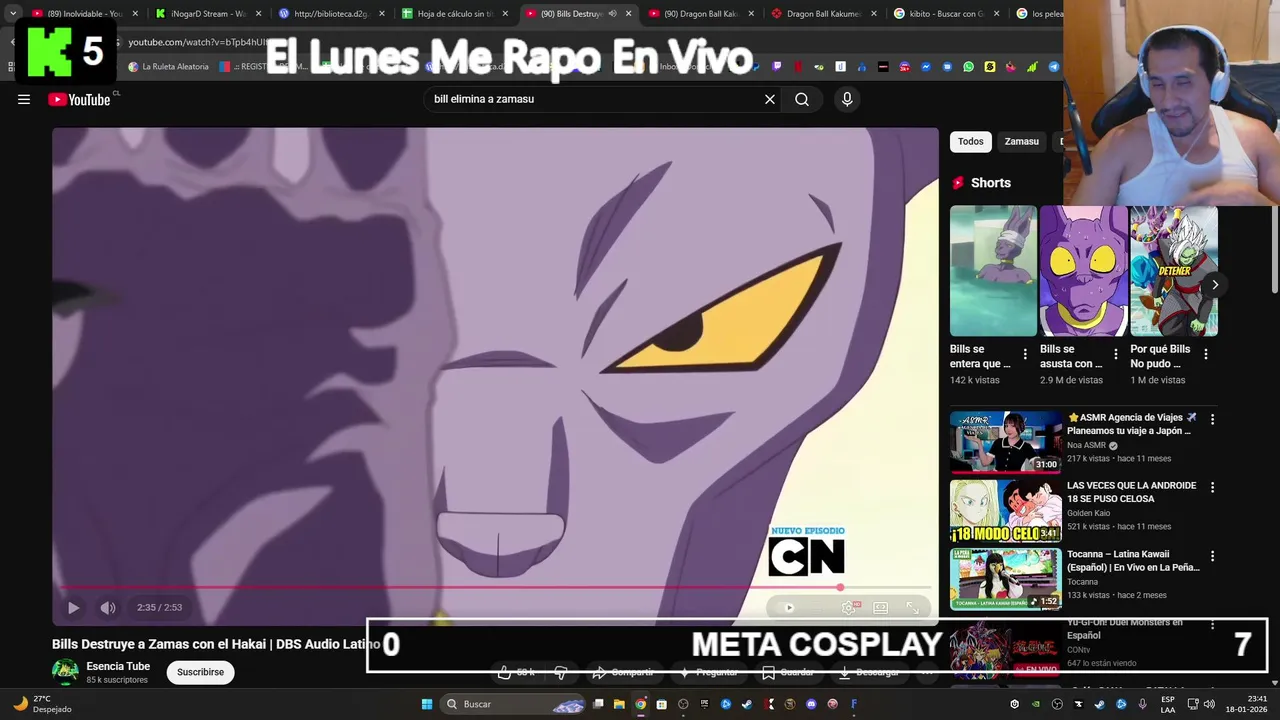Open the player settings gear

848,607
